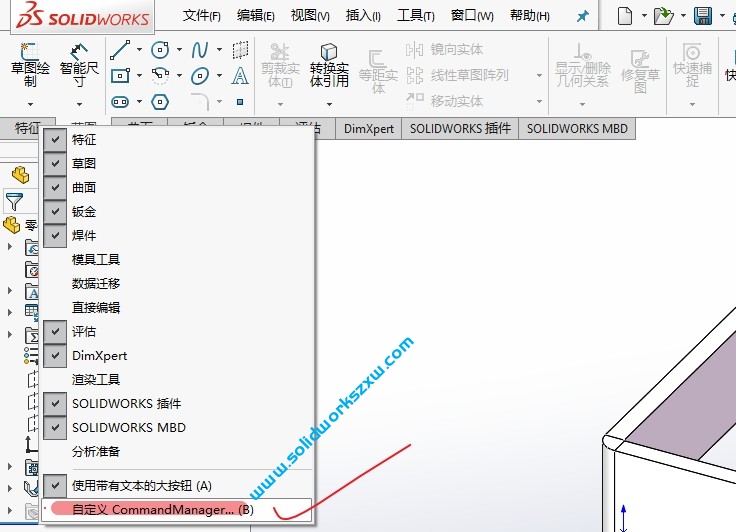The image size is (736, 532).
Task: Click Display/Delete Relations (显示/删除几何关系)
Action: point(583,65)
